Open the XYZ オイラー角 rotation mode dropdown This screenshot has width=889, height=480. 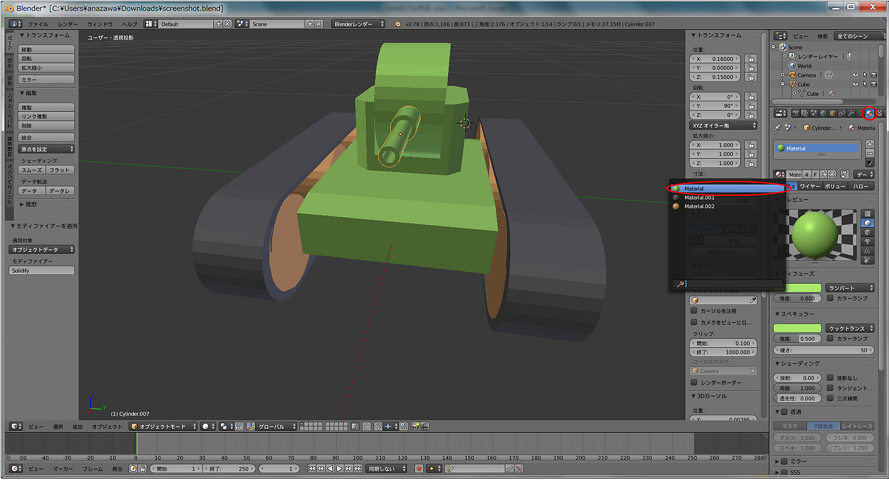pyautogui.click(x=725, y=125)
